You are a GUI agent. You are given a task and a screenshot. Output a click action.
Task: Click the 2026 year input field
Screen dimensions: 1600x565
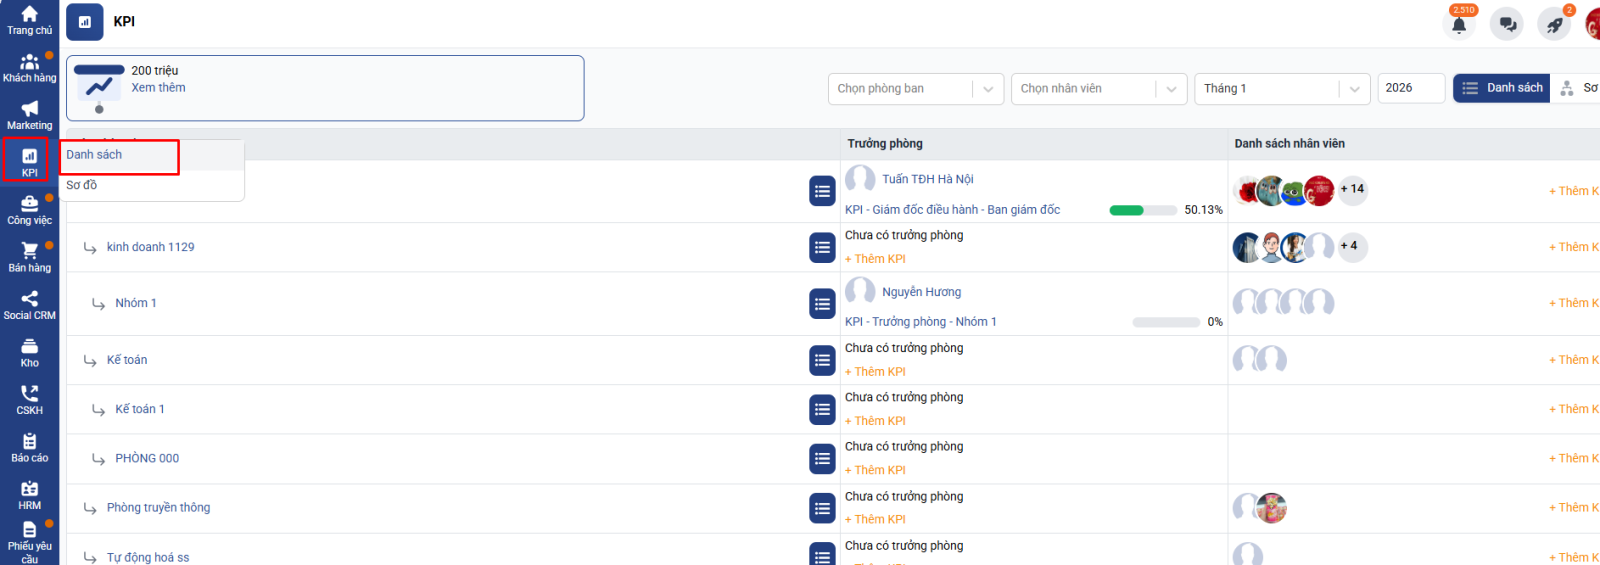[1410, 88]
